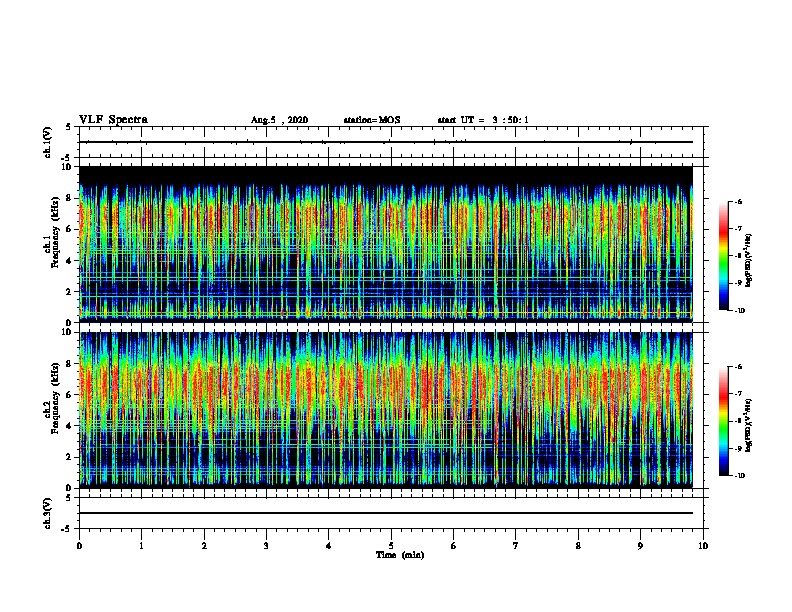Click the ch.2 spectrogram panel

click(386, 410)
